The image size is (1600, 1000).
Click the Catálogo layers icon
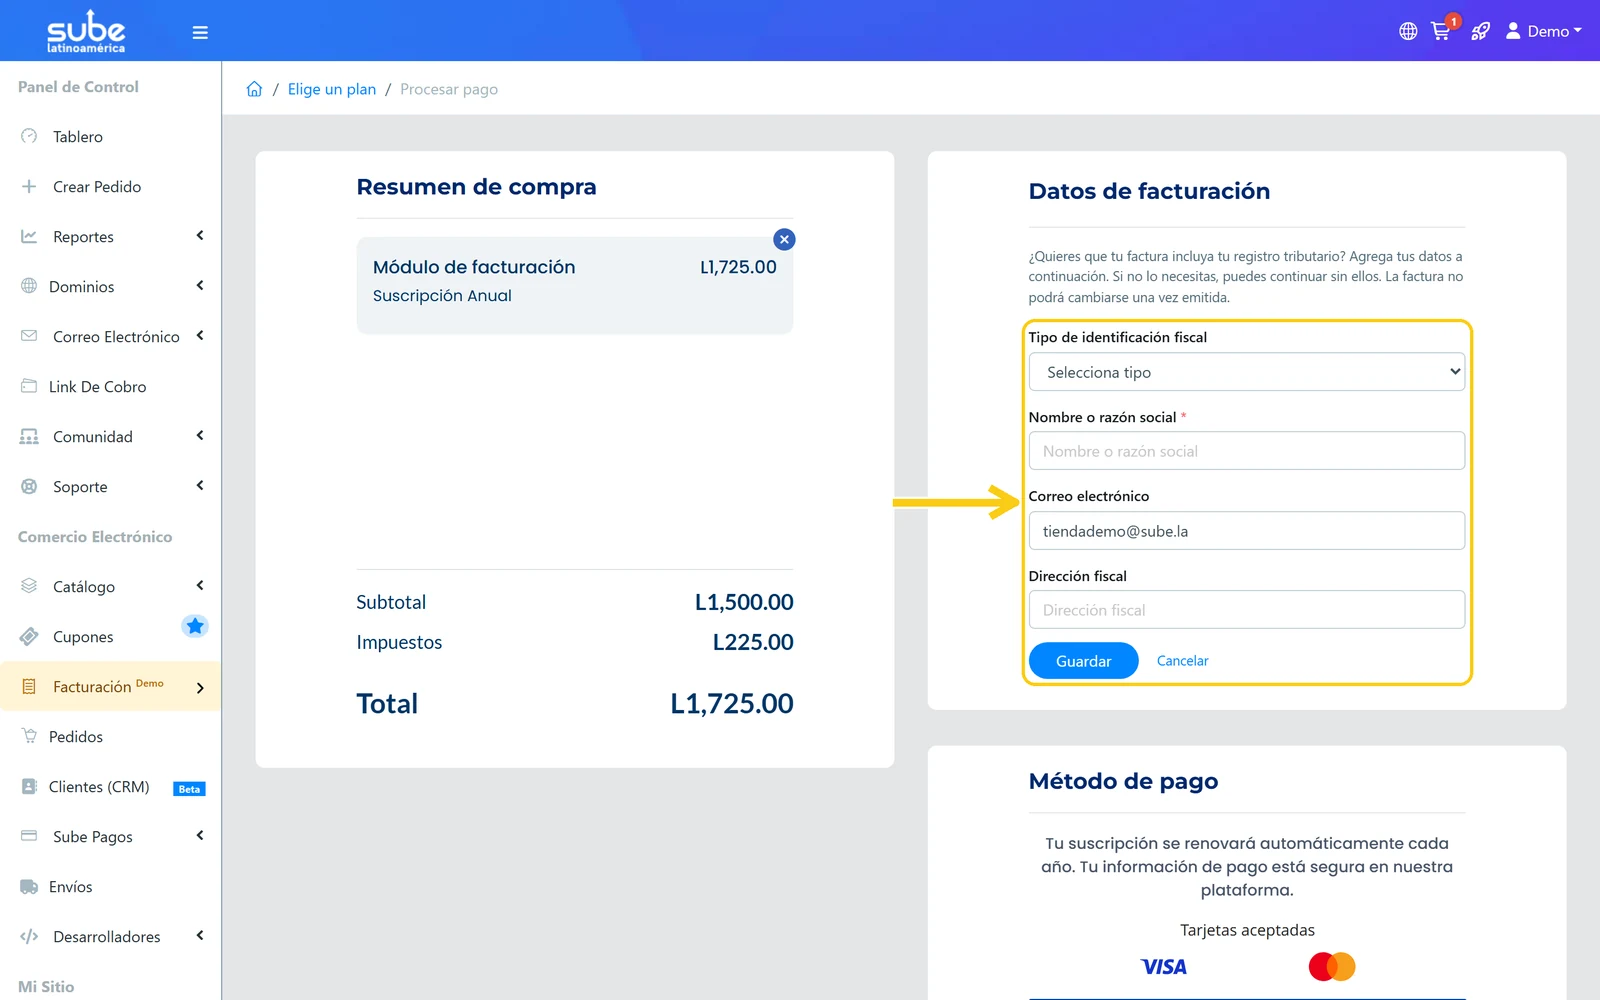click(29, 586)
